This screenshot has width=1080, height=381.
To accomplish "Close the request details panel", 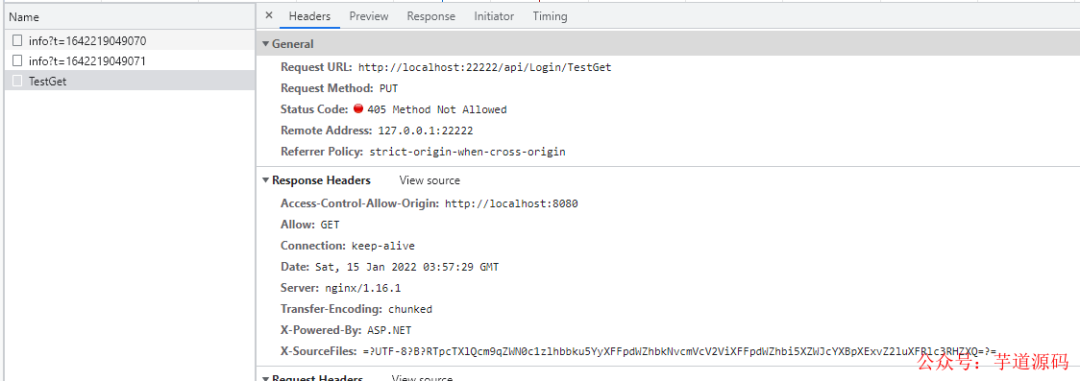I will 269,16.
